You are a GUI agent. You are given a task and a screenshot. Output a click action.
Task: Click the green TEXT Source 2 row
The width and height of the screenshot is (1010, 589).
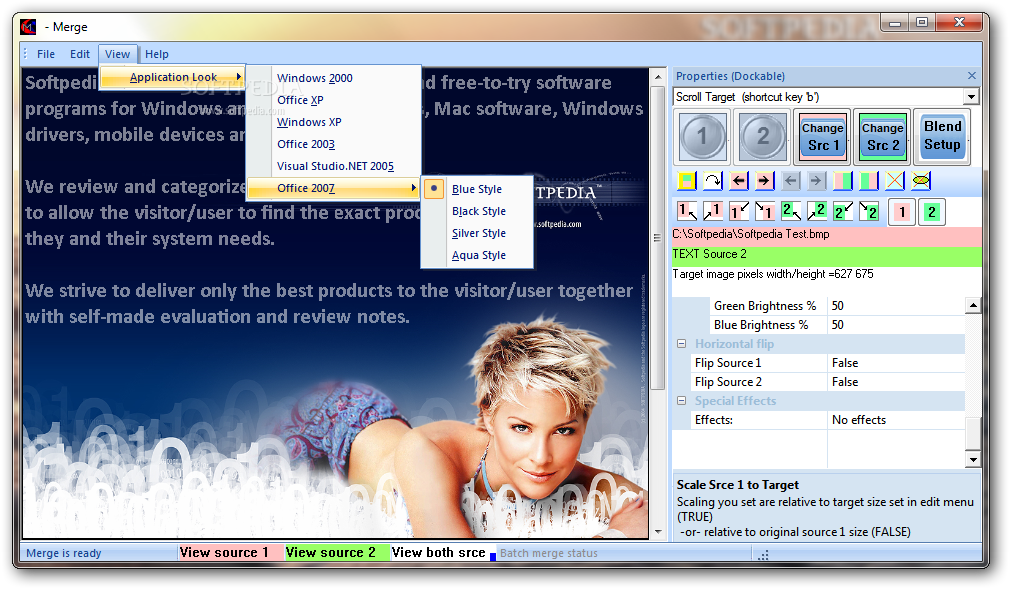826,255
